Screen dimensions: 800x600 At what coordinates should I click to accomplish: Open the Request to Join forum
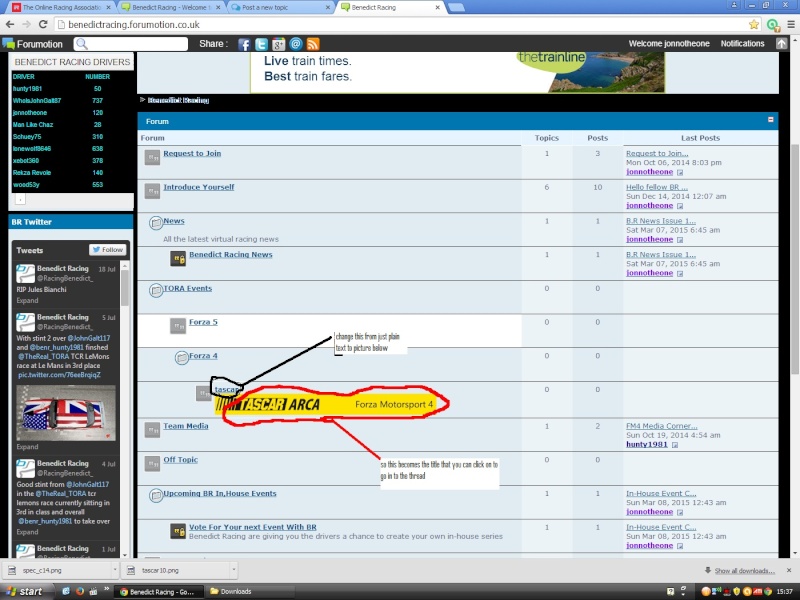pos(192,154)
